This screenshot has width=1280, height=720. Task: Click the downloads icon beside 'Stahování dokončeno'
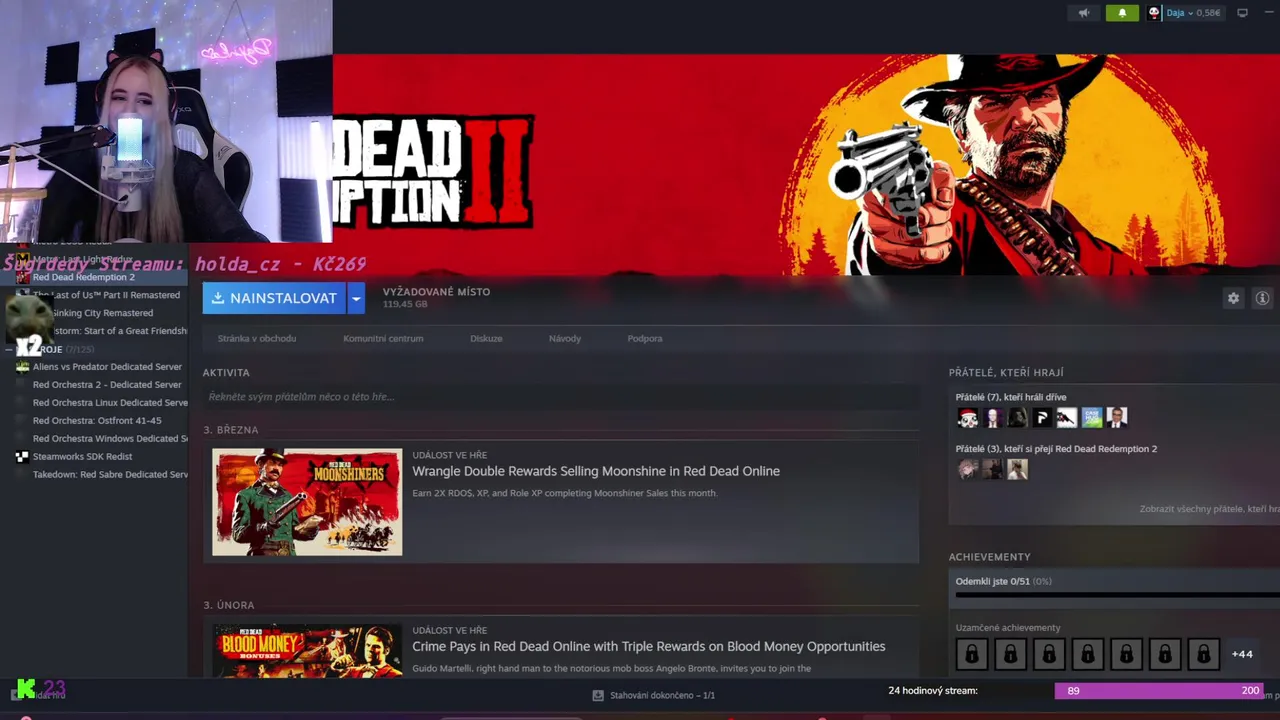click(598, 695)
